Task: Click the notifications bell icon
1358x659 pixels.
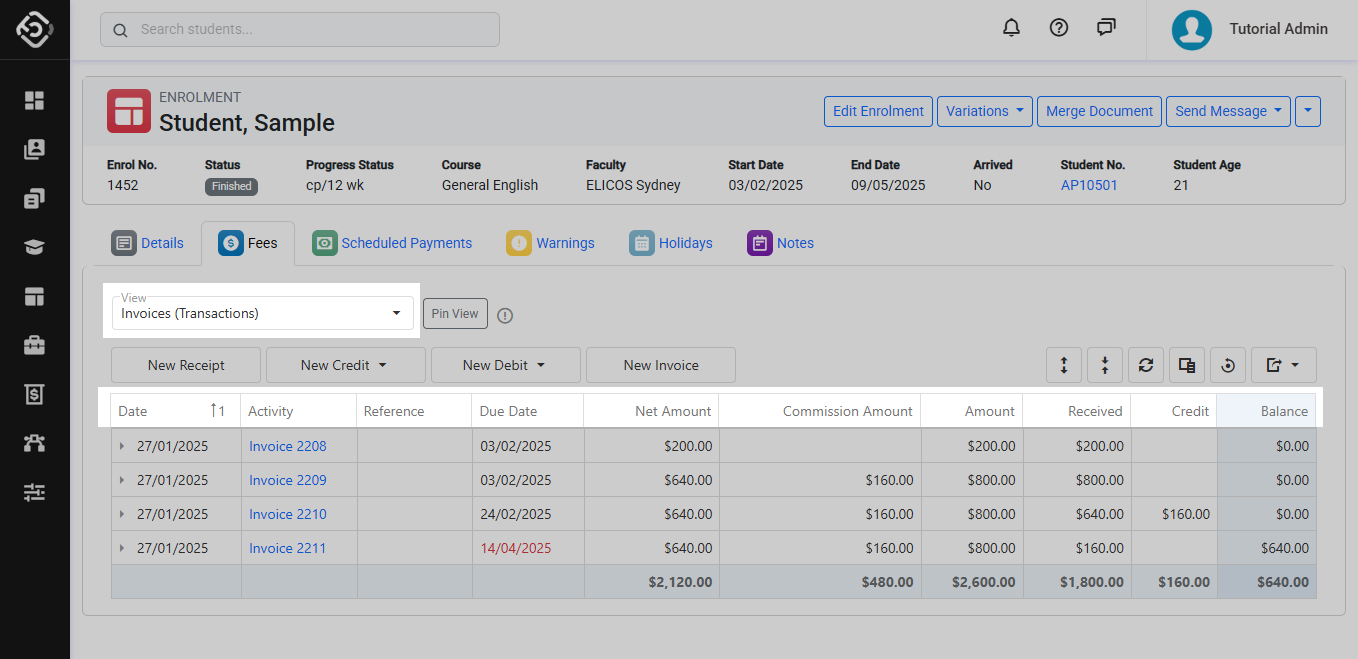Action: (1011, 28)
